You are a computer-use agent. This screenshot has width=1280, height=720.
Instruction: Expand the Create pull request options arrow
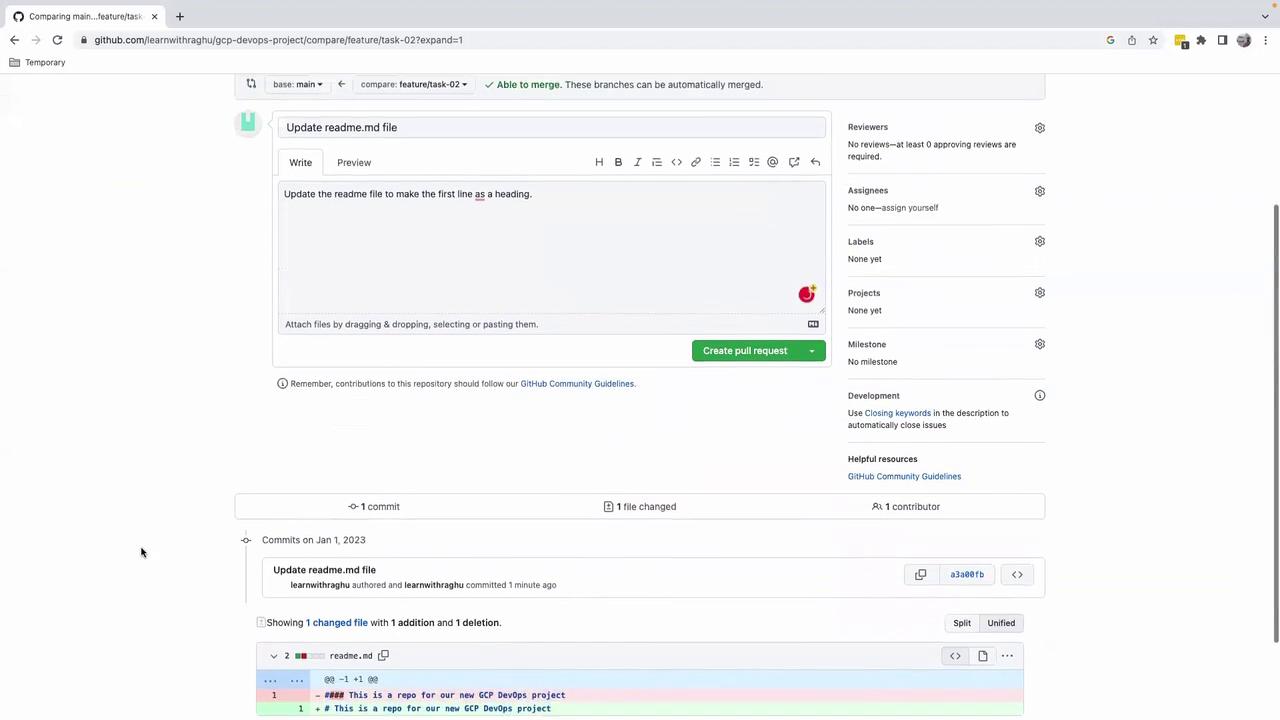click(x=812, y=351)
